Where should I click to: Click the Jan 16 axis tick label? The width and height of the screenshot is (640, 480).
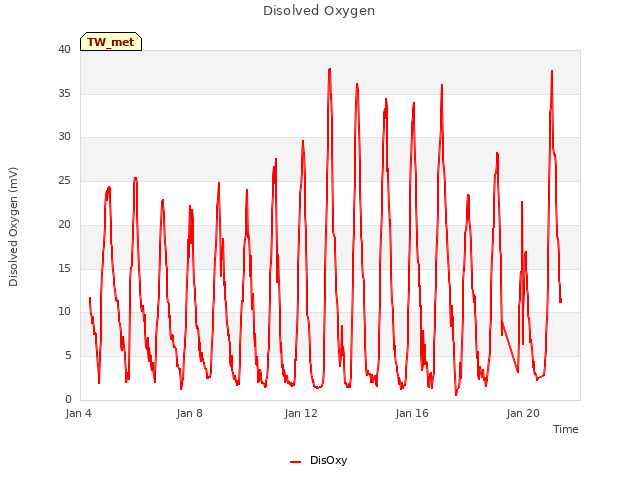[x=412, y=413]
